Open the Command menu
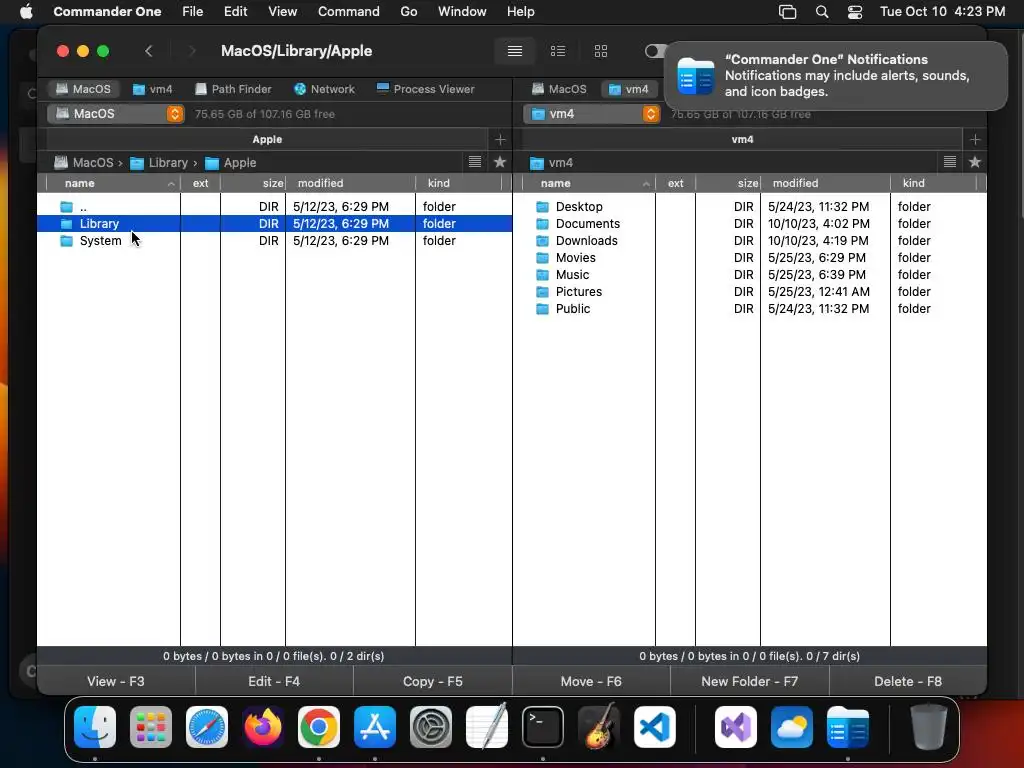This screenshot has width=1024, height=768. click(x=348, y=11)
